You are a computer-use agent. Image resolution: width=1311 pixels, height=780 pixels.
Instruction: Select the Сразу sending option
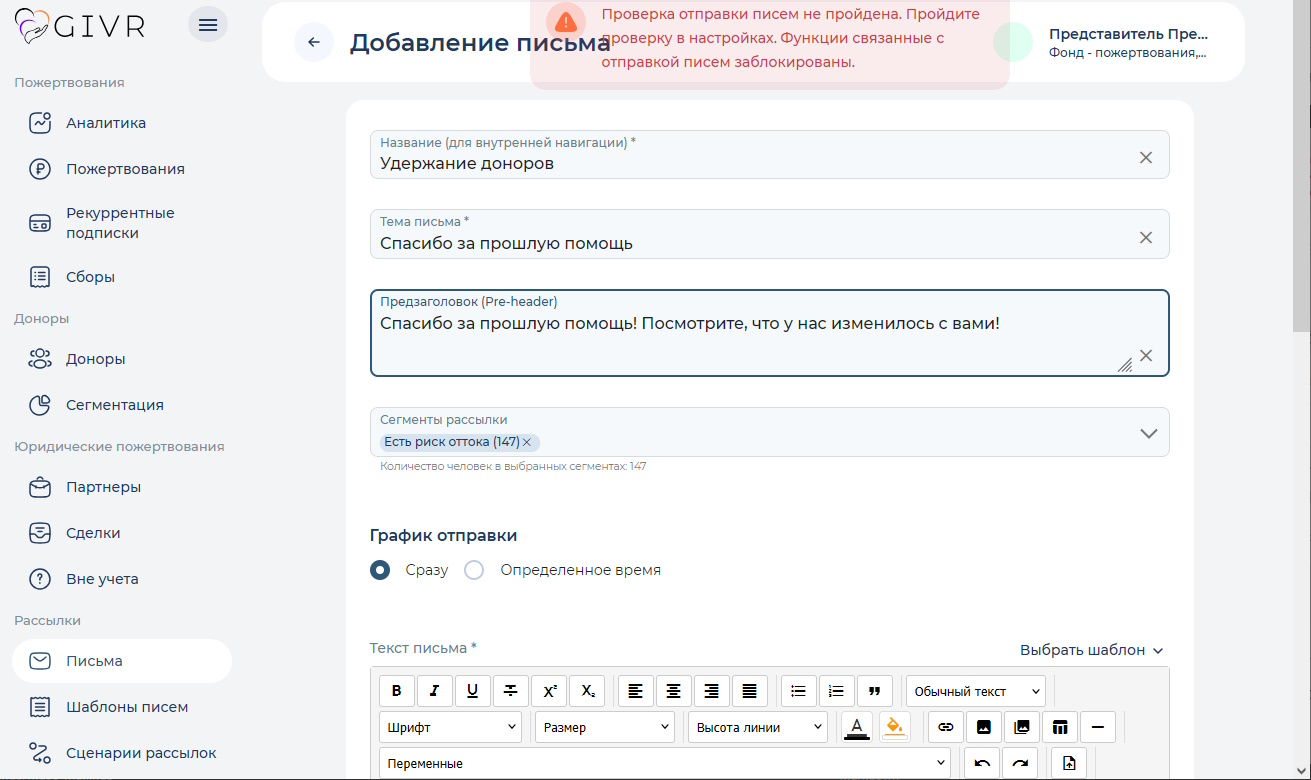(x=381, y=569)
